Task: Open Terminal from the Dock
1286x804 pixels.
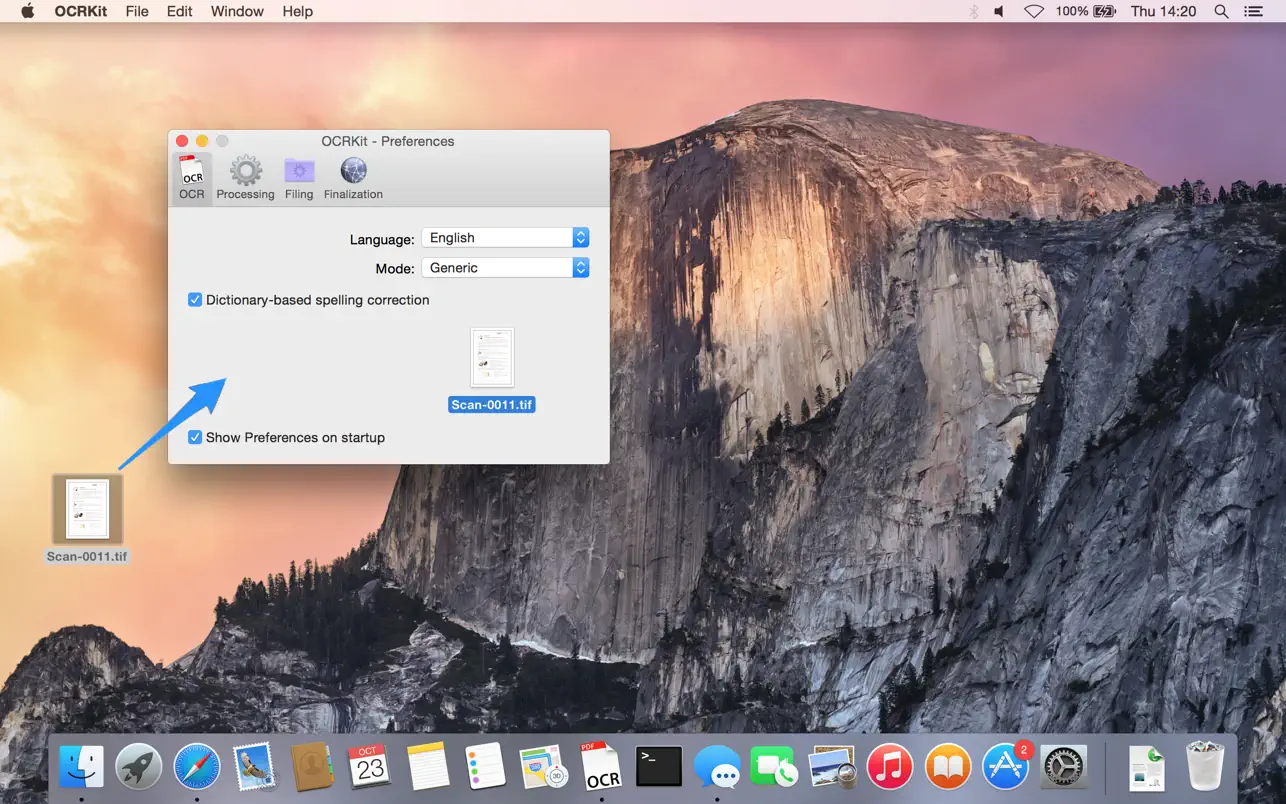Action: tap(659, 767)
